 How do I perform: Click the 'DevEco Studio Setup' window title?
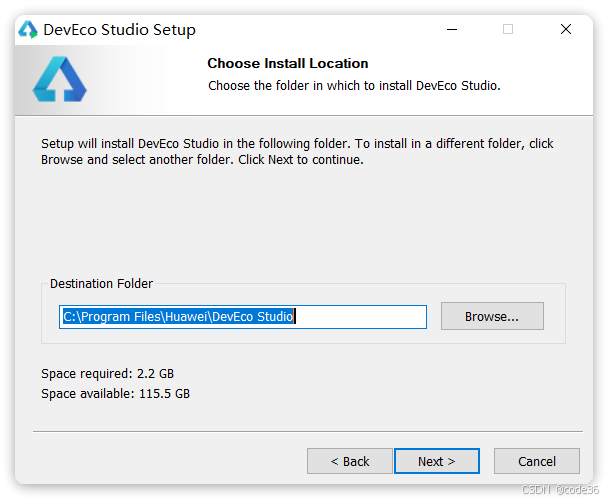click(x=119, y=30)
